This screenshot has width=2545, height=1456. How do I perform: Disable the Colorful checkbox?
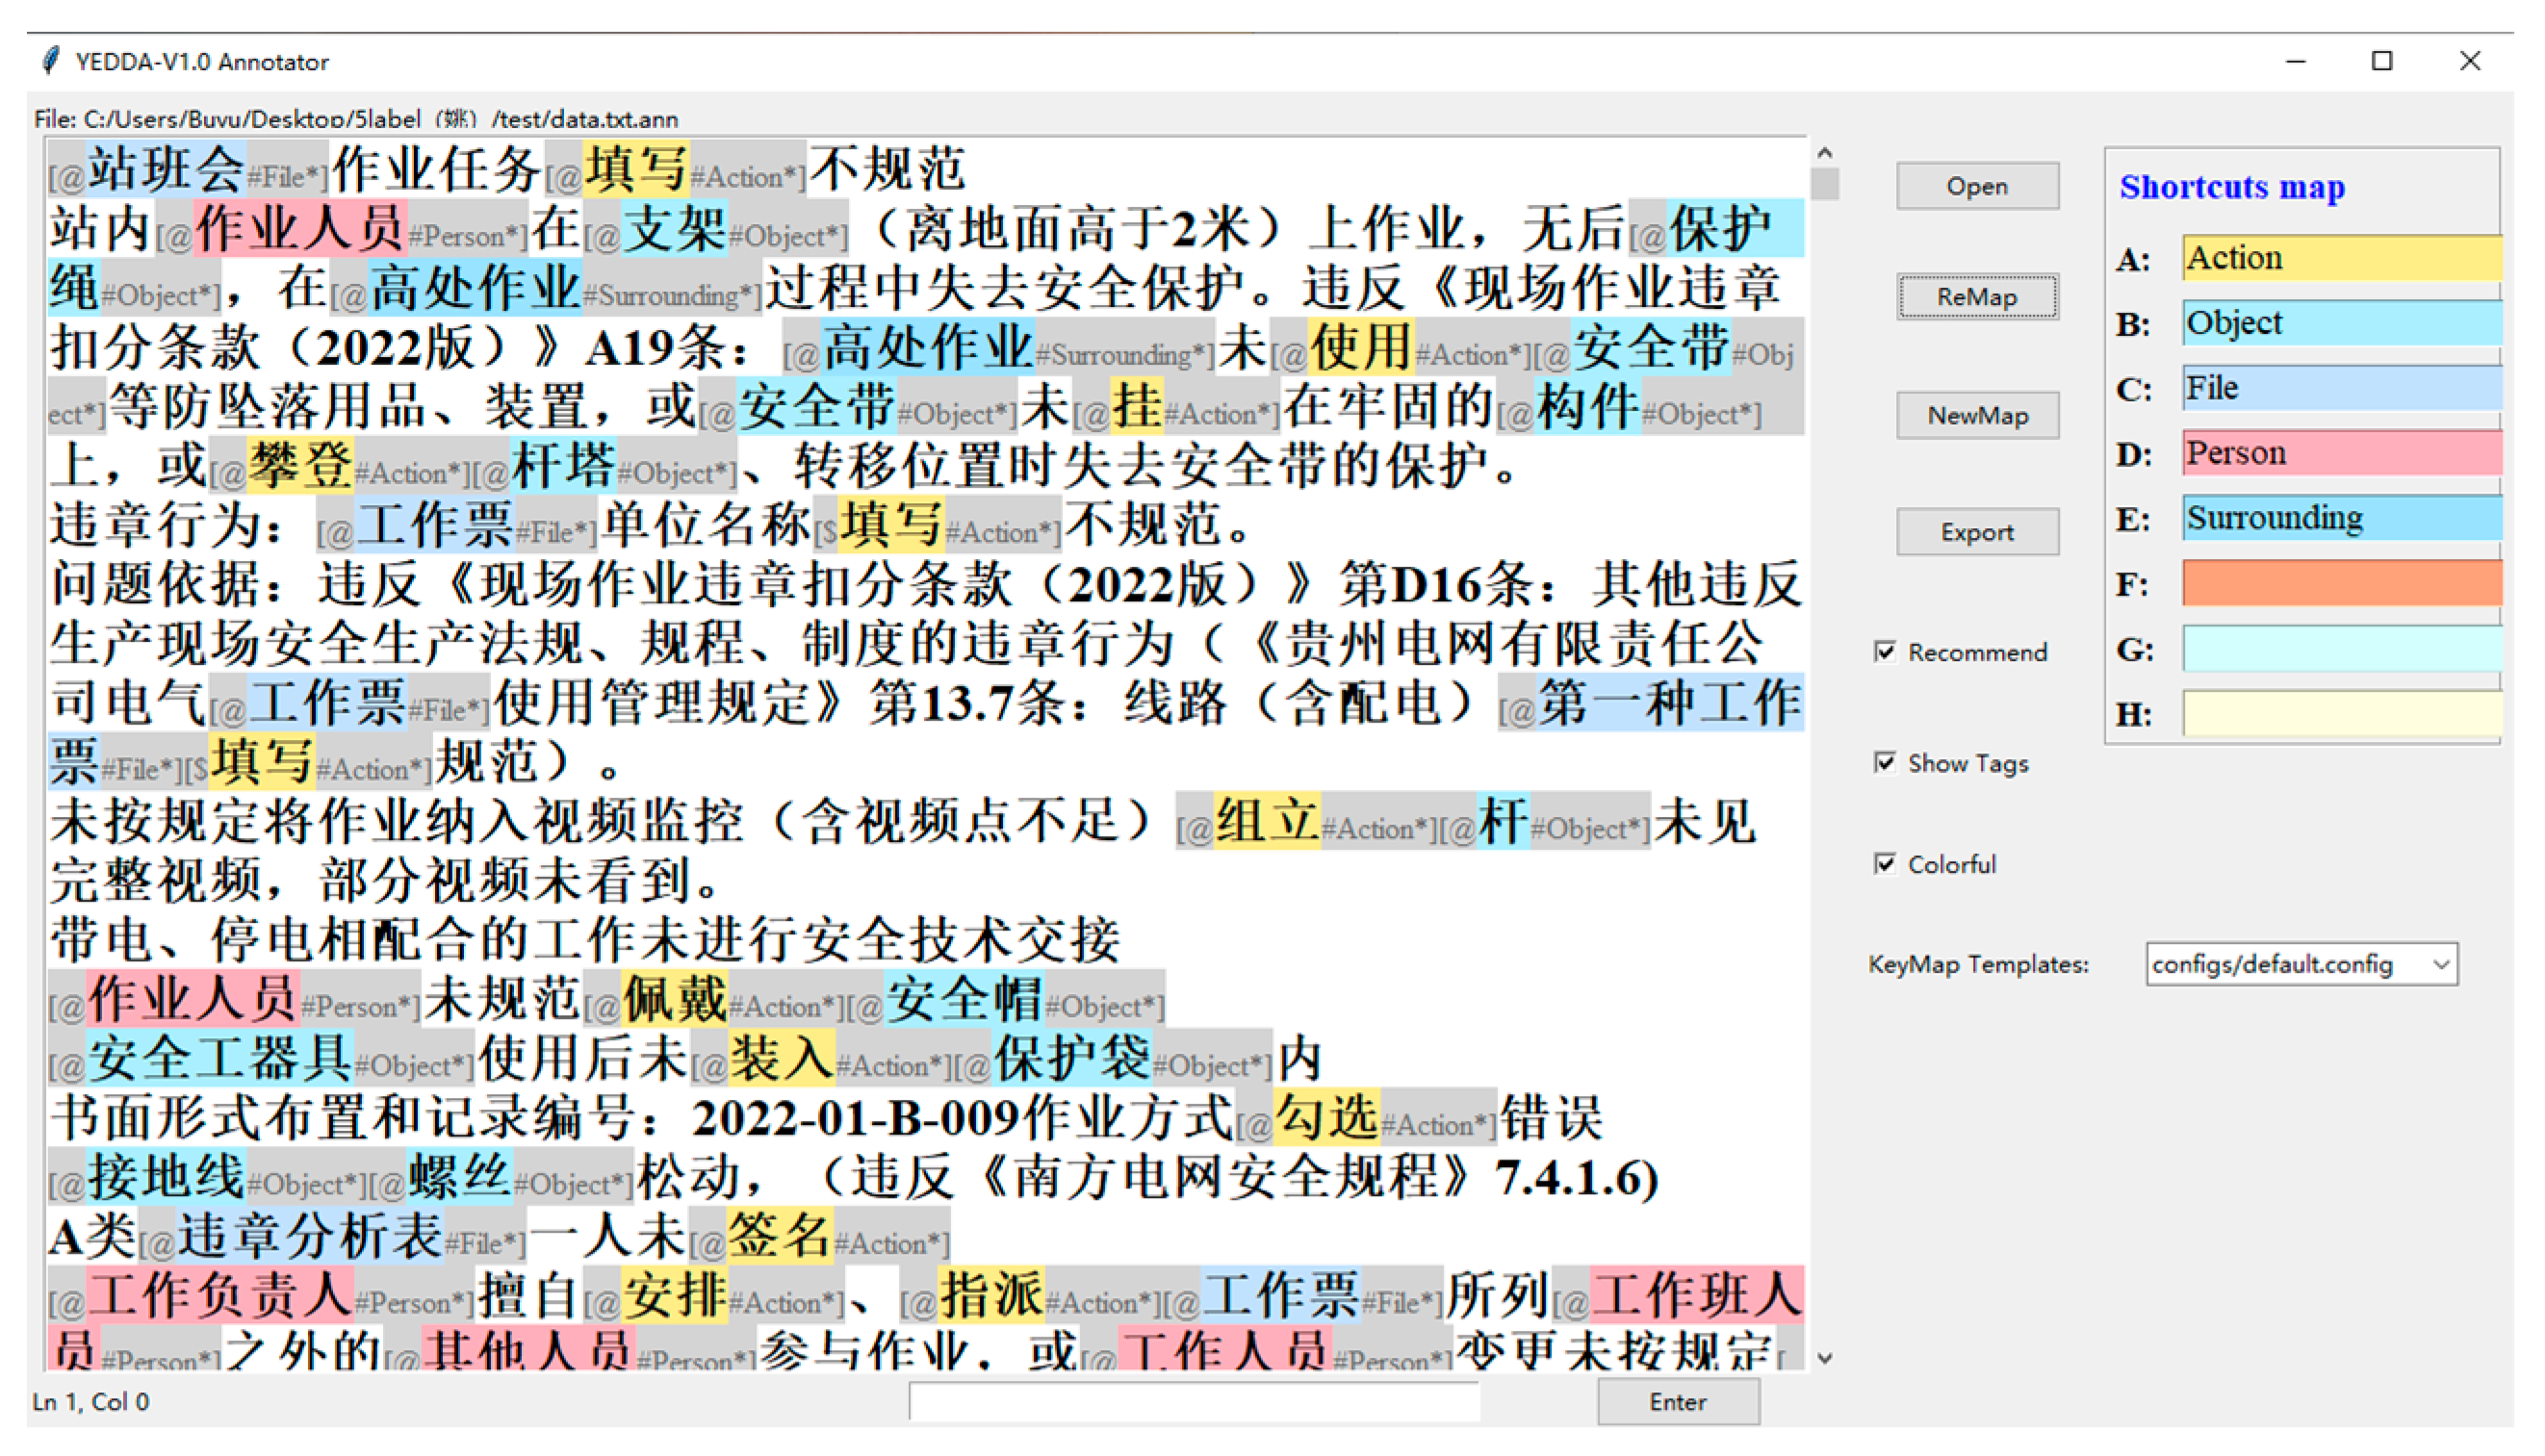click(1885, 864)
